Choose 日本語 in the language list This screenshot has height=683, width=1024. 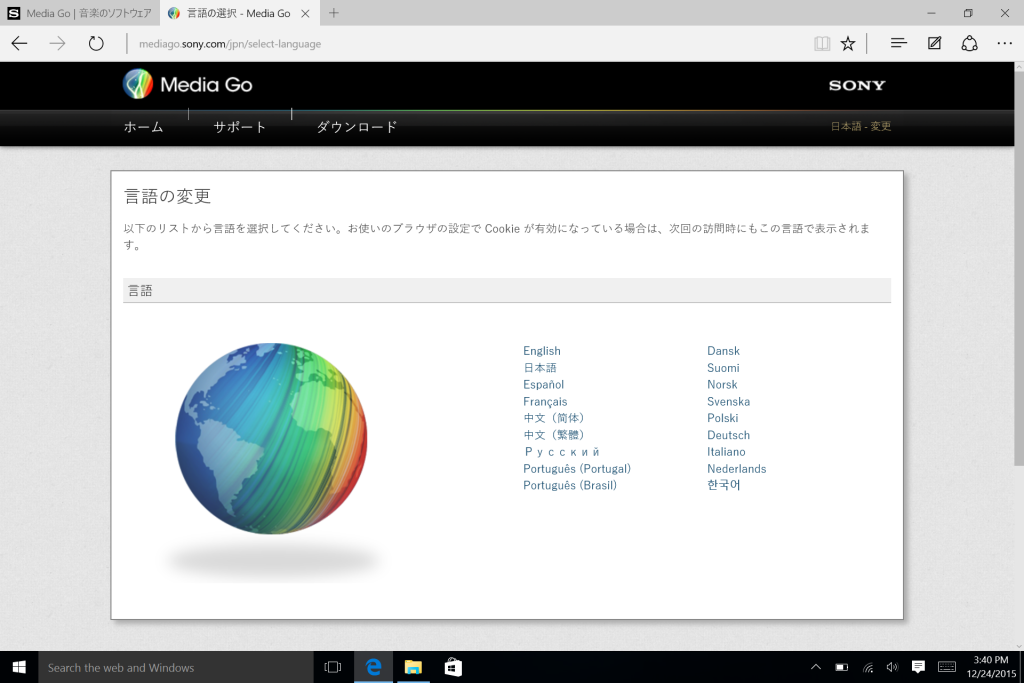(x=539, y=368)
